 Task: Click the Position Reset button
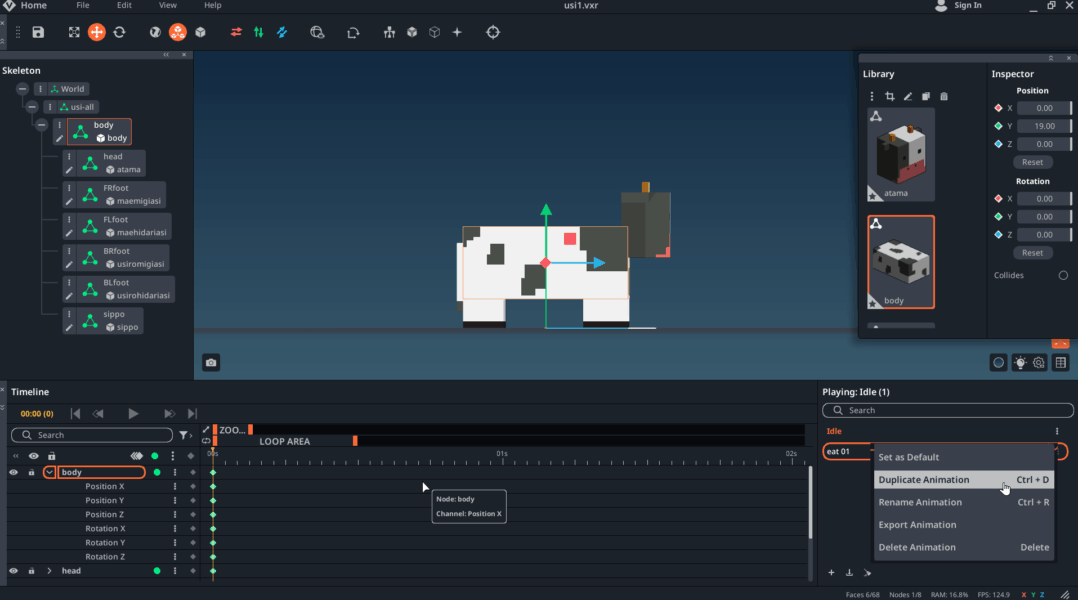click(x=1032, y=162)
